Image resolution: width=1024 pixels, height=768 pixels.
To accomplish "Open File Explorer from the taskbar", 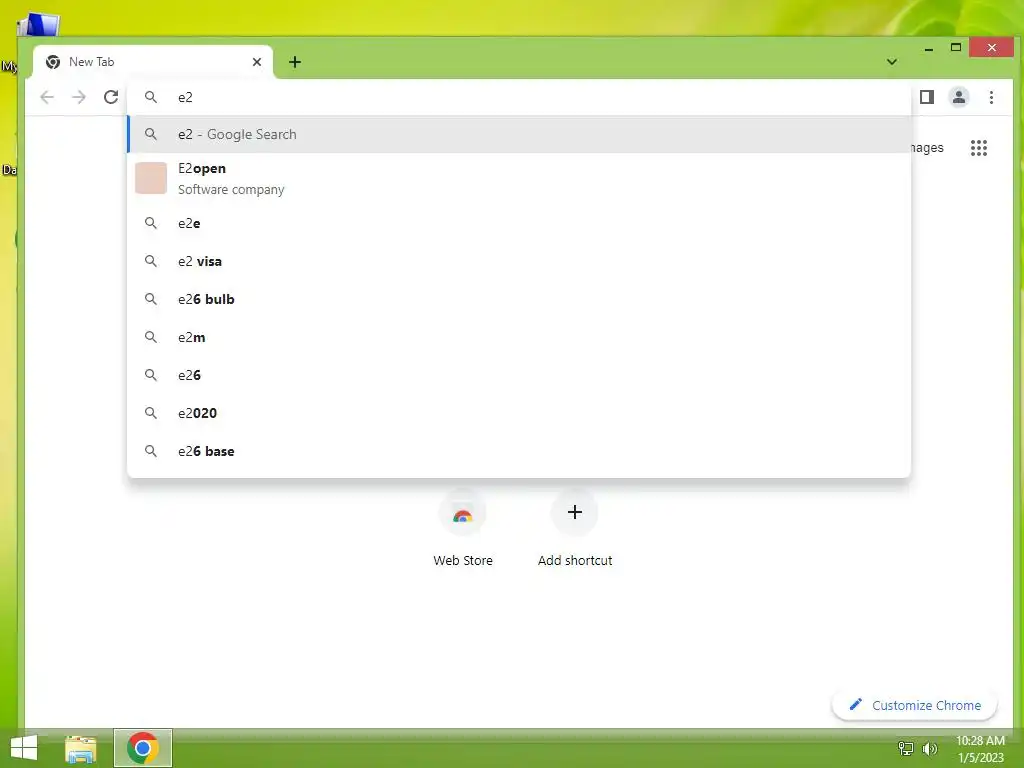I will (x=81, y=748).
